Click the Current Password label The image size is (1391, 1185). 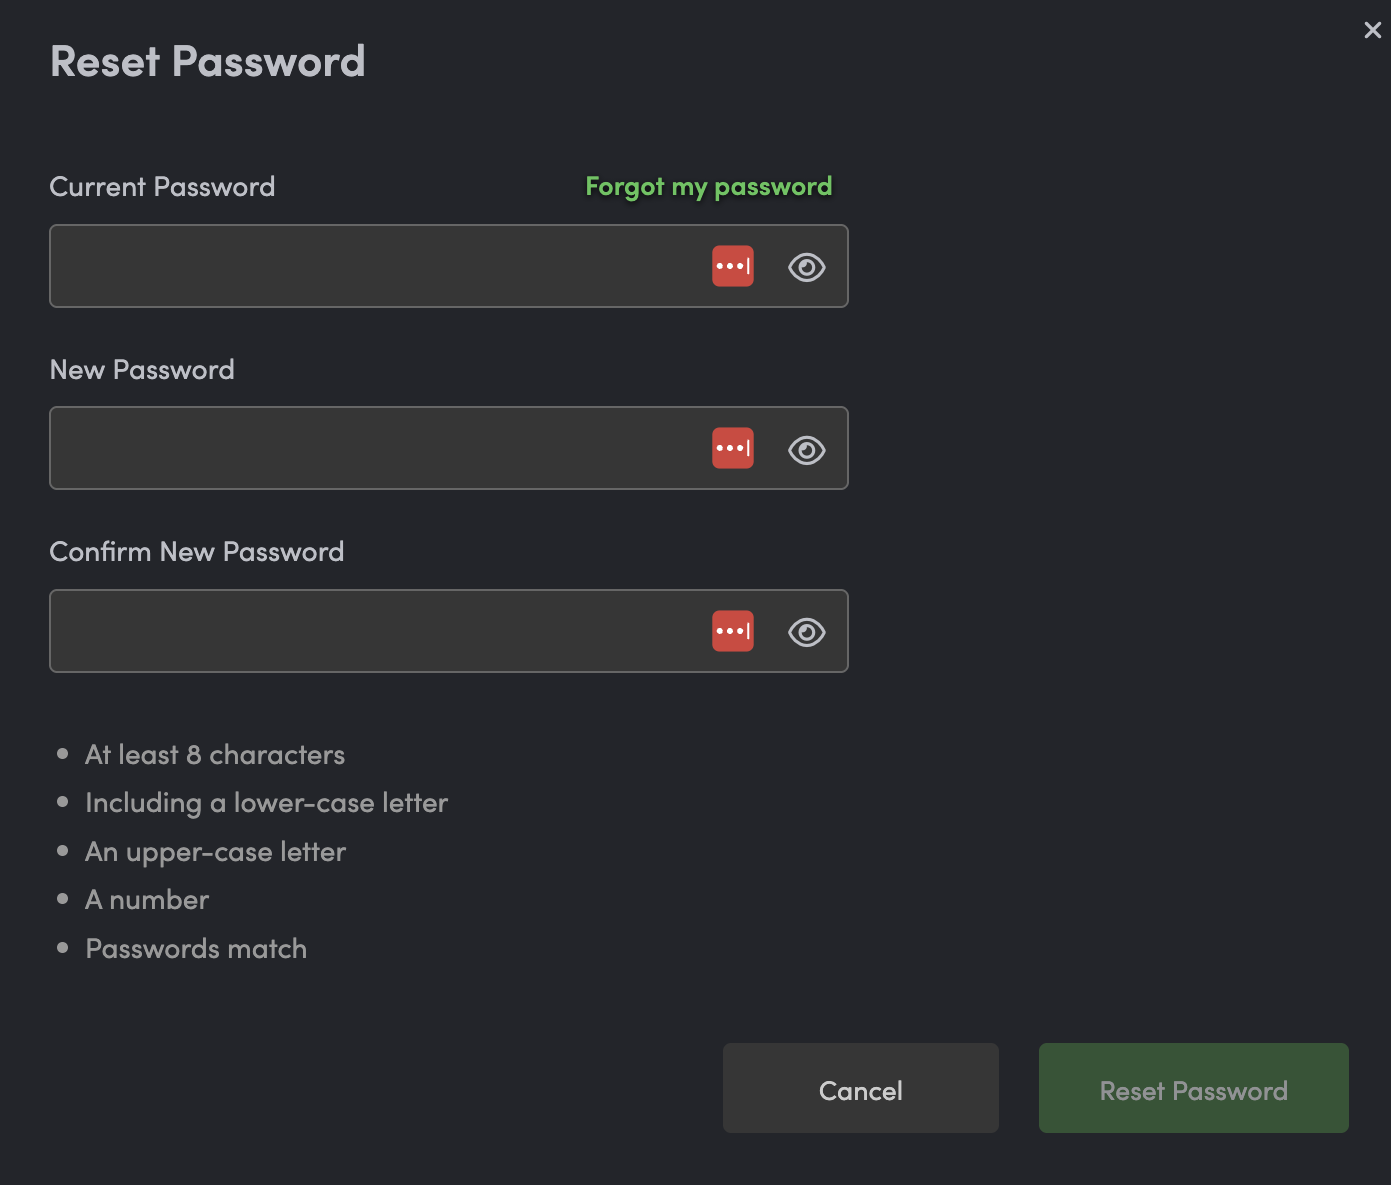[x=162, y=187]
